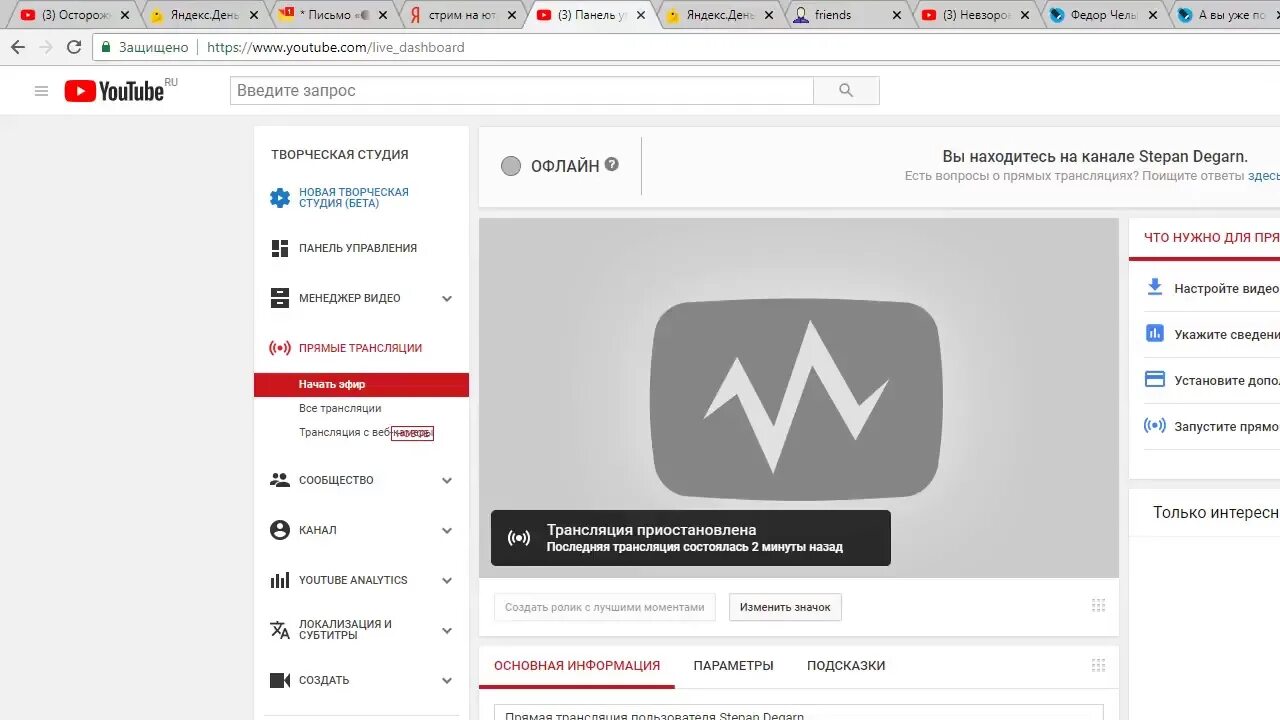Expand the СООБЩЕСТВО section arrow
Screen dimensions: 1280x720
447,480
